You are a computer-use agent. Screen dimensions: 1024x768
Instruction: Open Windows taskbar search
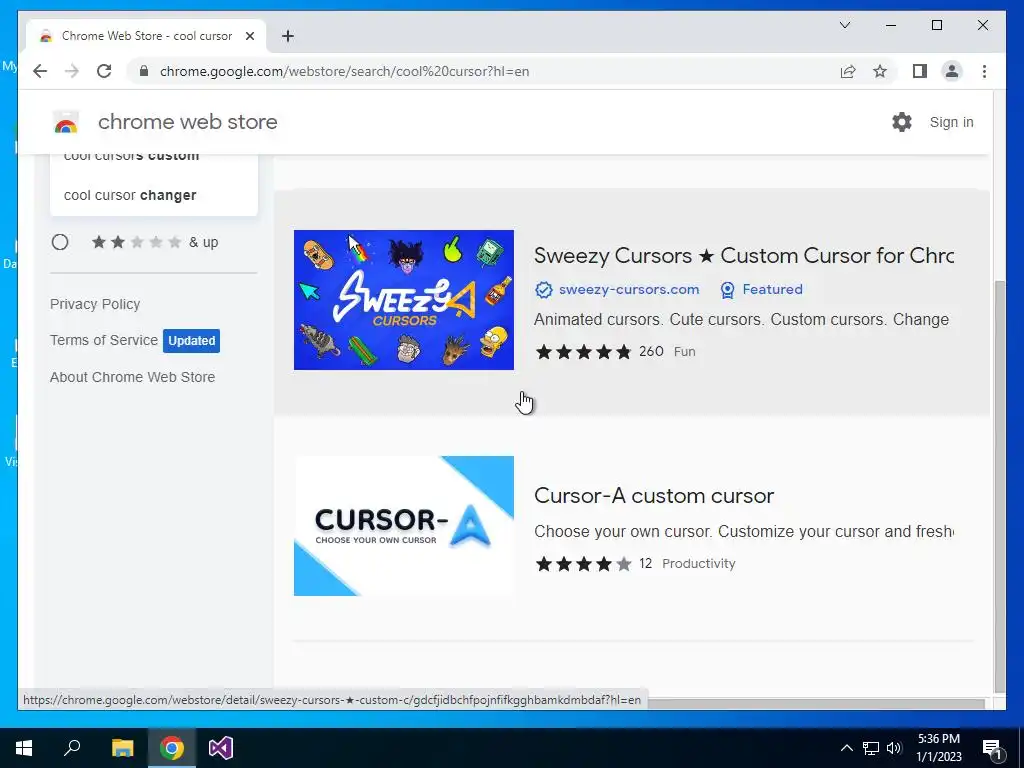pos(72,748)
